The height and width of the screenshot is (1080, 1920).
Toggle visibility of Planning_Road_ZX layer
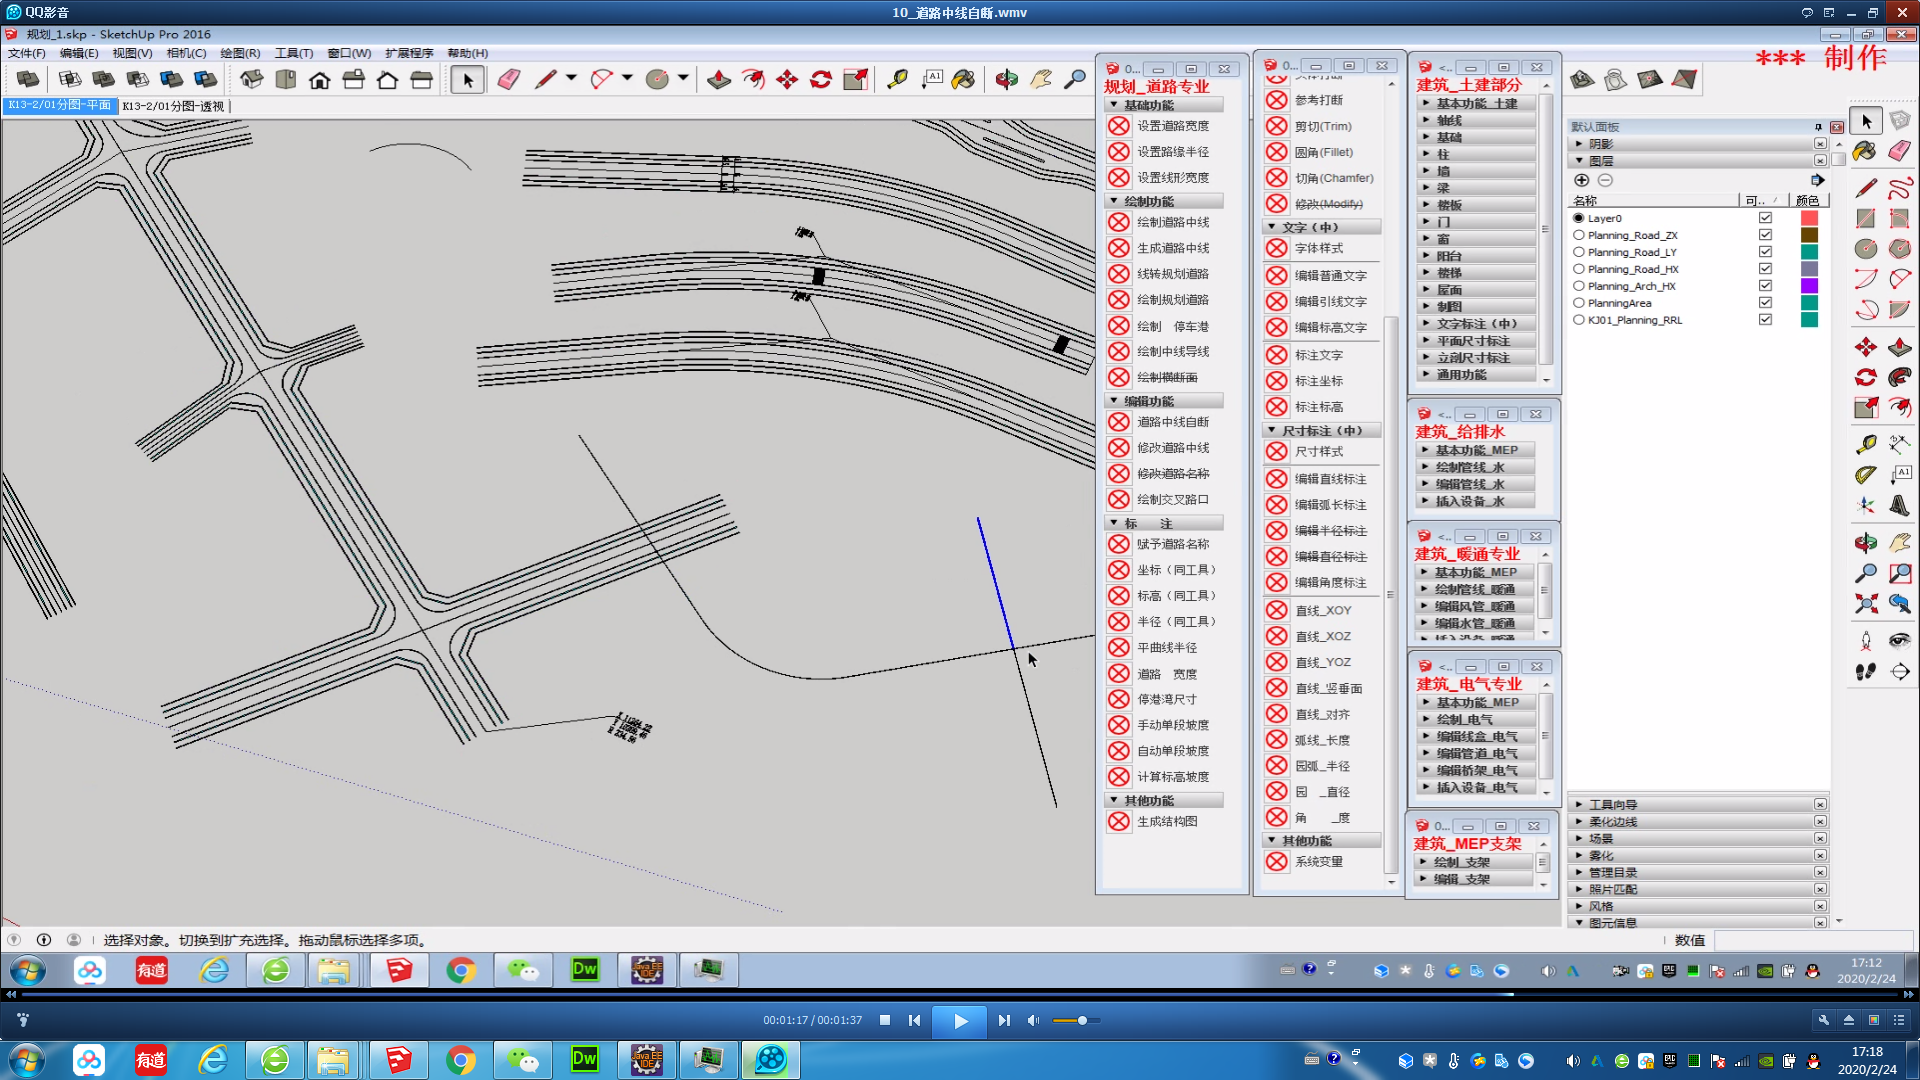1765,235
